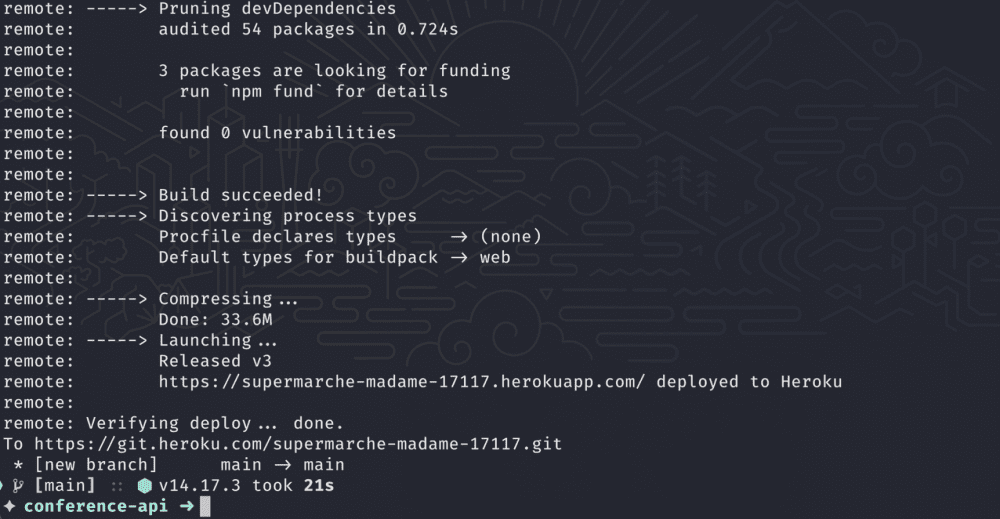Click the git branch icon in prompt

tap(19, 486)
